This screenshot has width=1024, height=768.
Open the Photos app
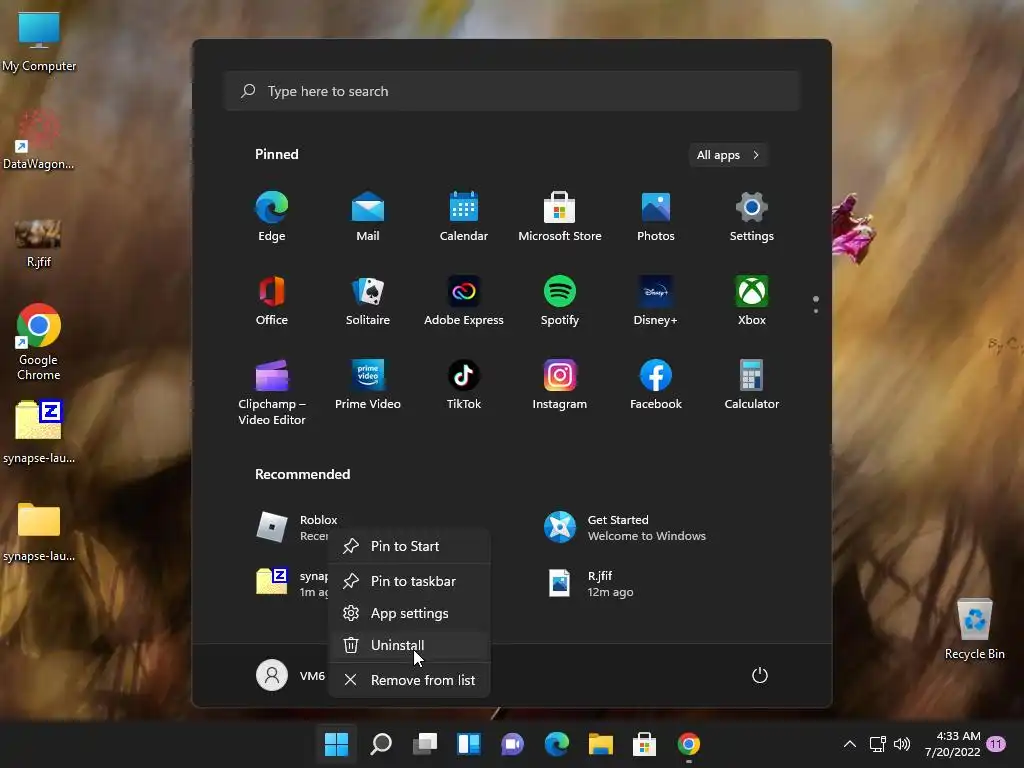pos(656,217)
